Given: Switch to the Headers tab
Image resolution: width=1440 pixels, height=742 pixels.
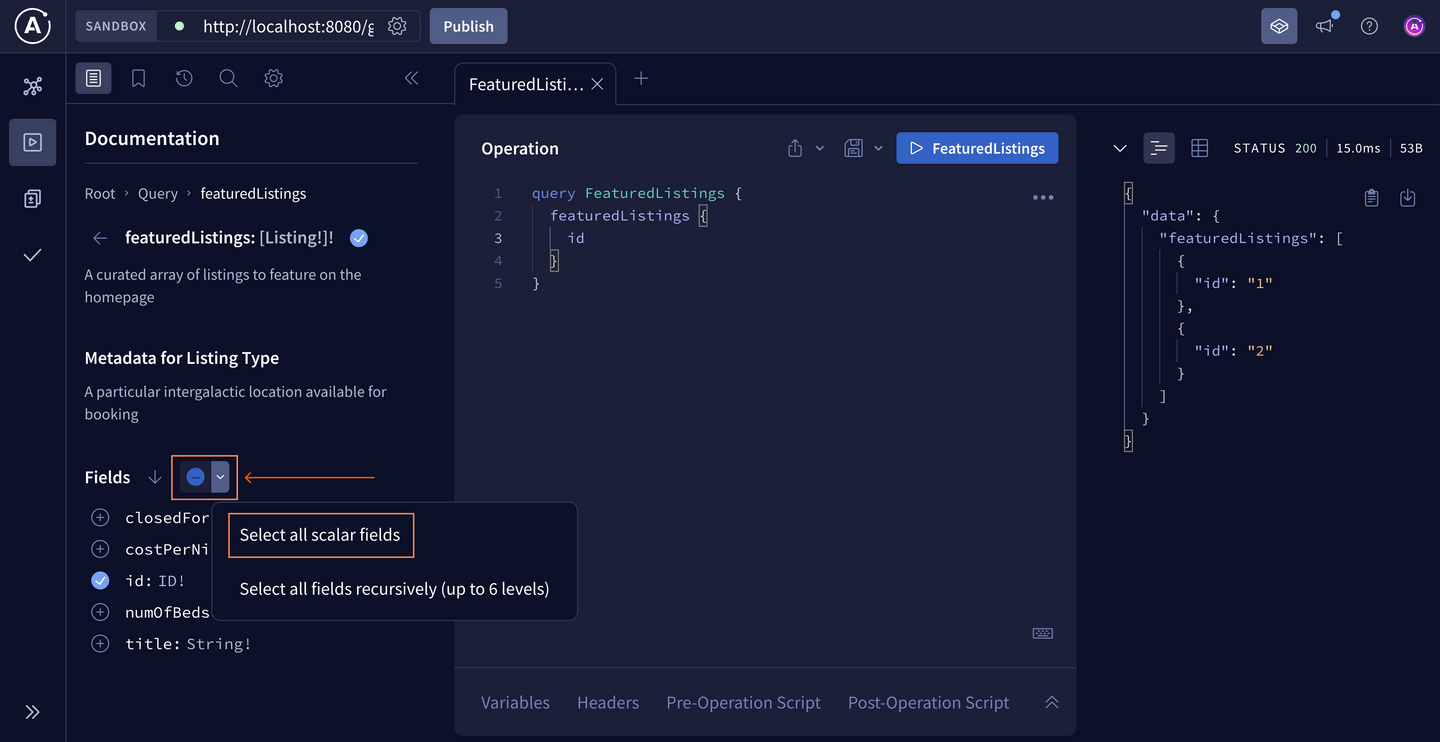Looking at the screenshot, I should pyautogui.click(x=607, y=702).
